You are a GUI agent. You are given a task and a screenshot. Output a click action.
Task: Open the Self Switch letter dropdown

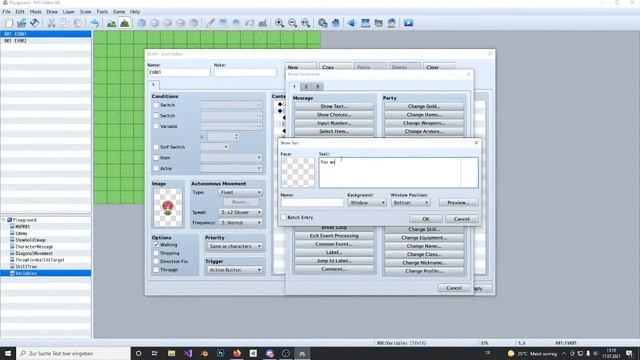215,147
